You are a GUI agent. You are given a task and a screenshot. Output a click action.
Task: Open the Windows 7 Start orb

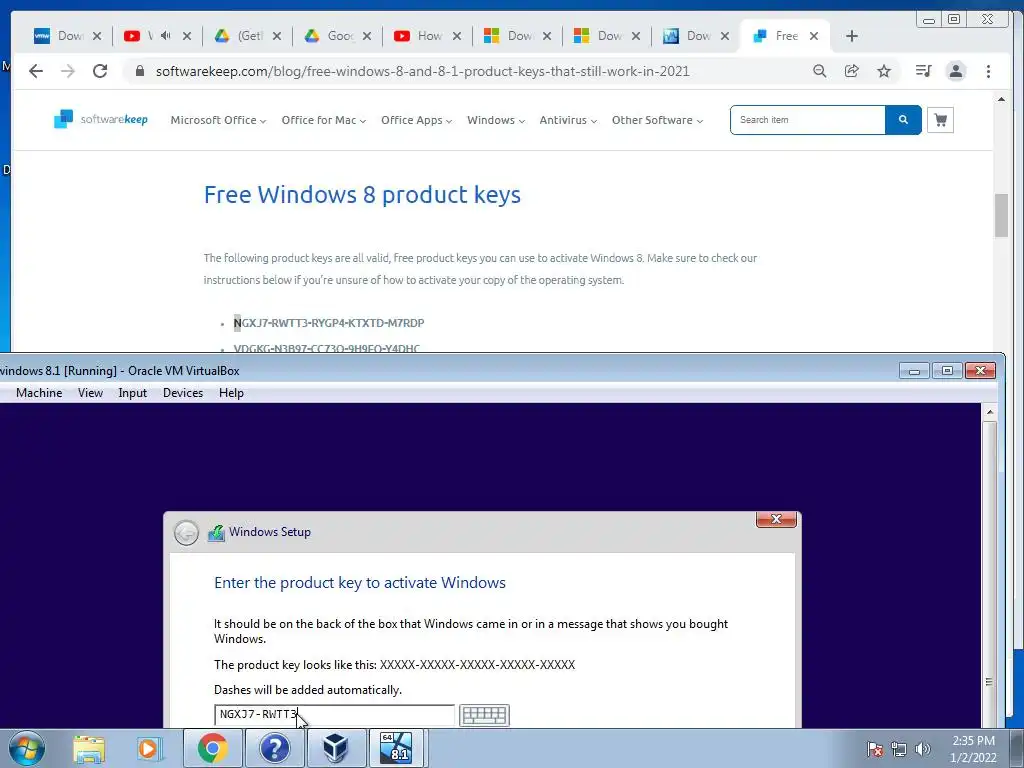coord(27,748)
